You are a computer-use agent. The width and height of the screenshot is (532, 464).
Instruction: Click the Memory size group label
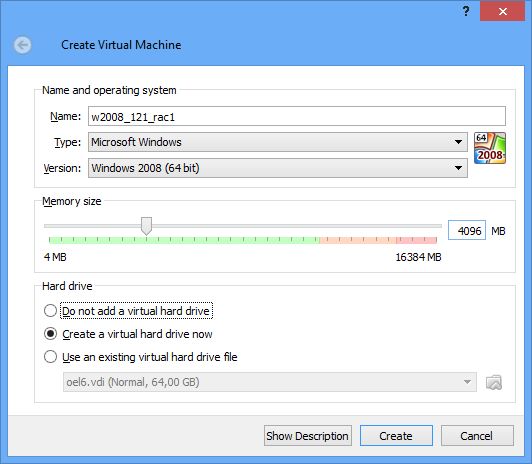[x=72, y=201]
